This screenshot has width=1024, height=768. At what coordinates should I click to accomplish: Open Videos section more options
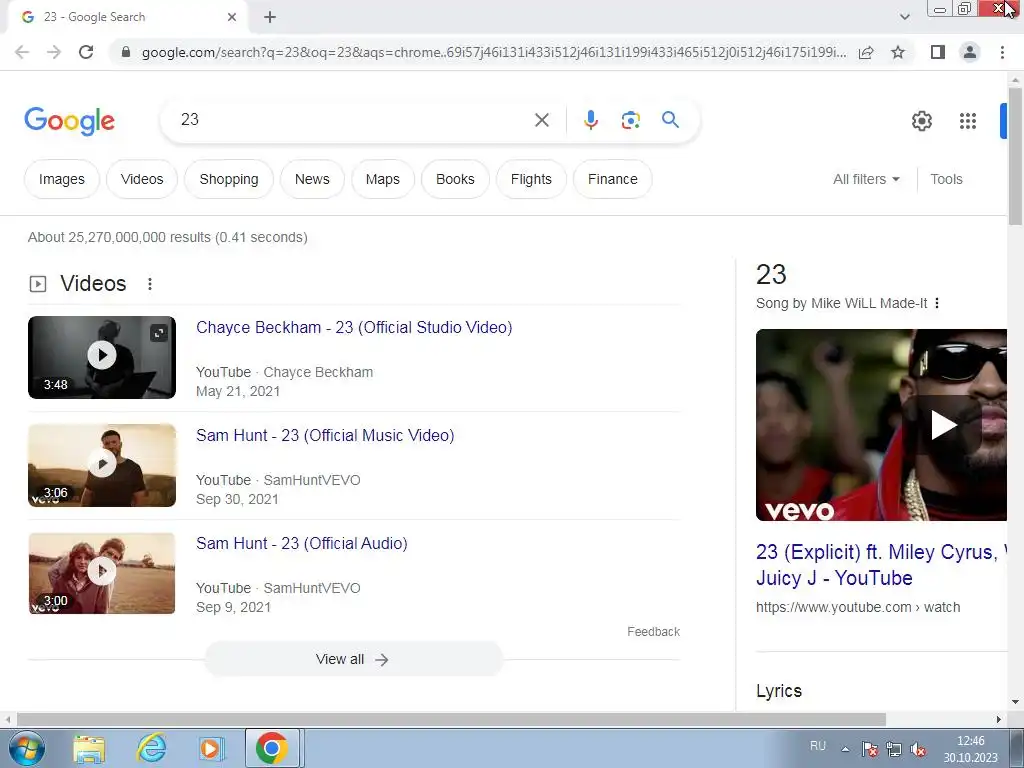(150, 283)
